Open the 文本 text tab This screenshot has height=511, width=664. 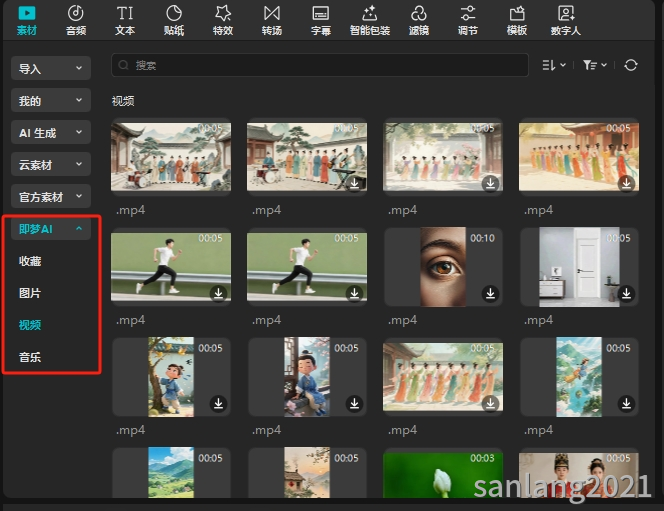[x=125, y=20]
